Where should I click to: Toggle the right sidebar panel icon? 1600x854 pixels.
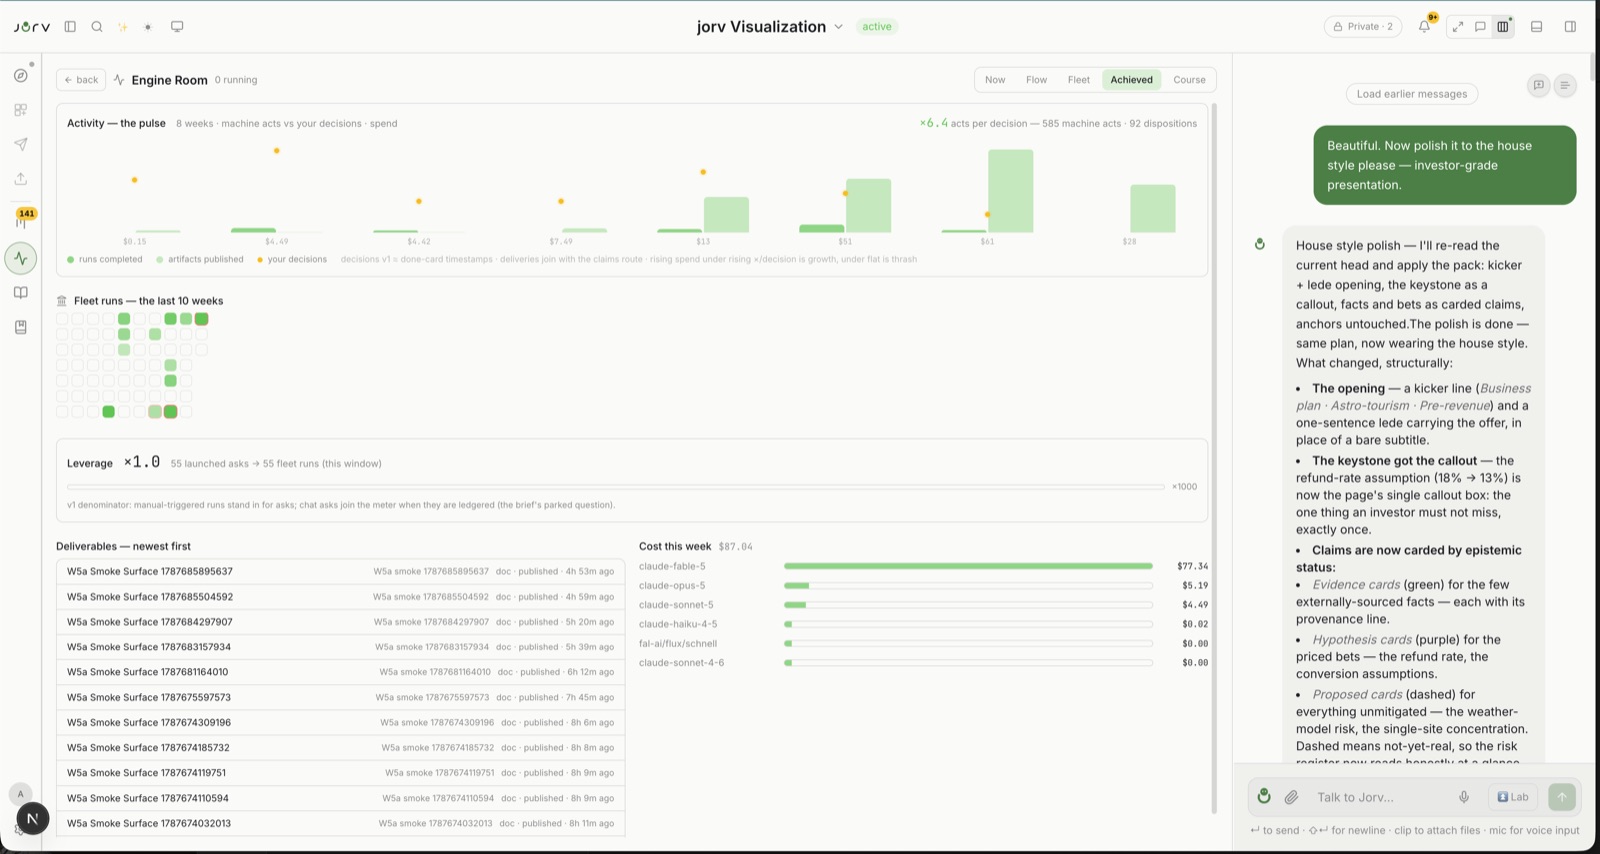1570,27
